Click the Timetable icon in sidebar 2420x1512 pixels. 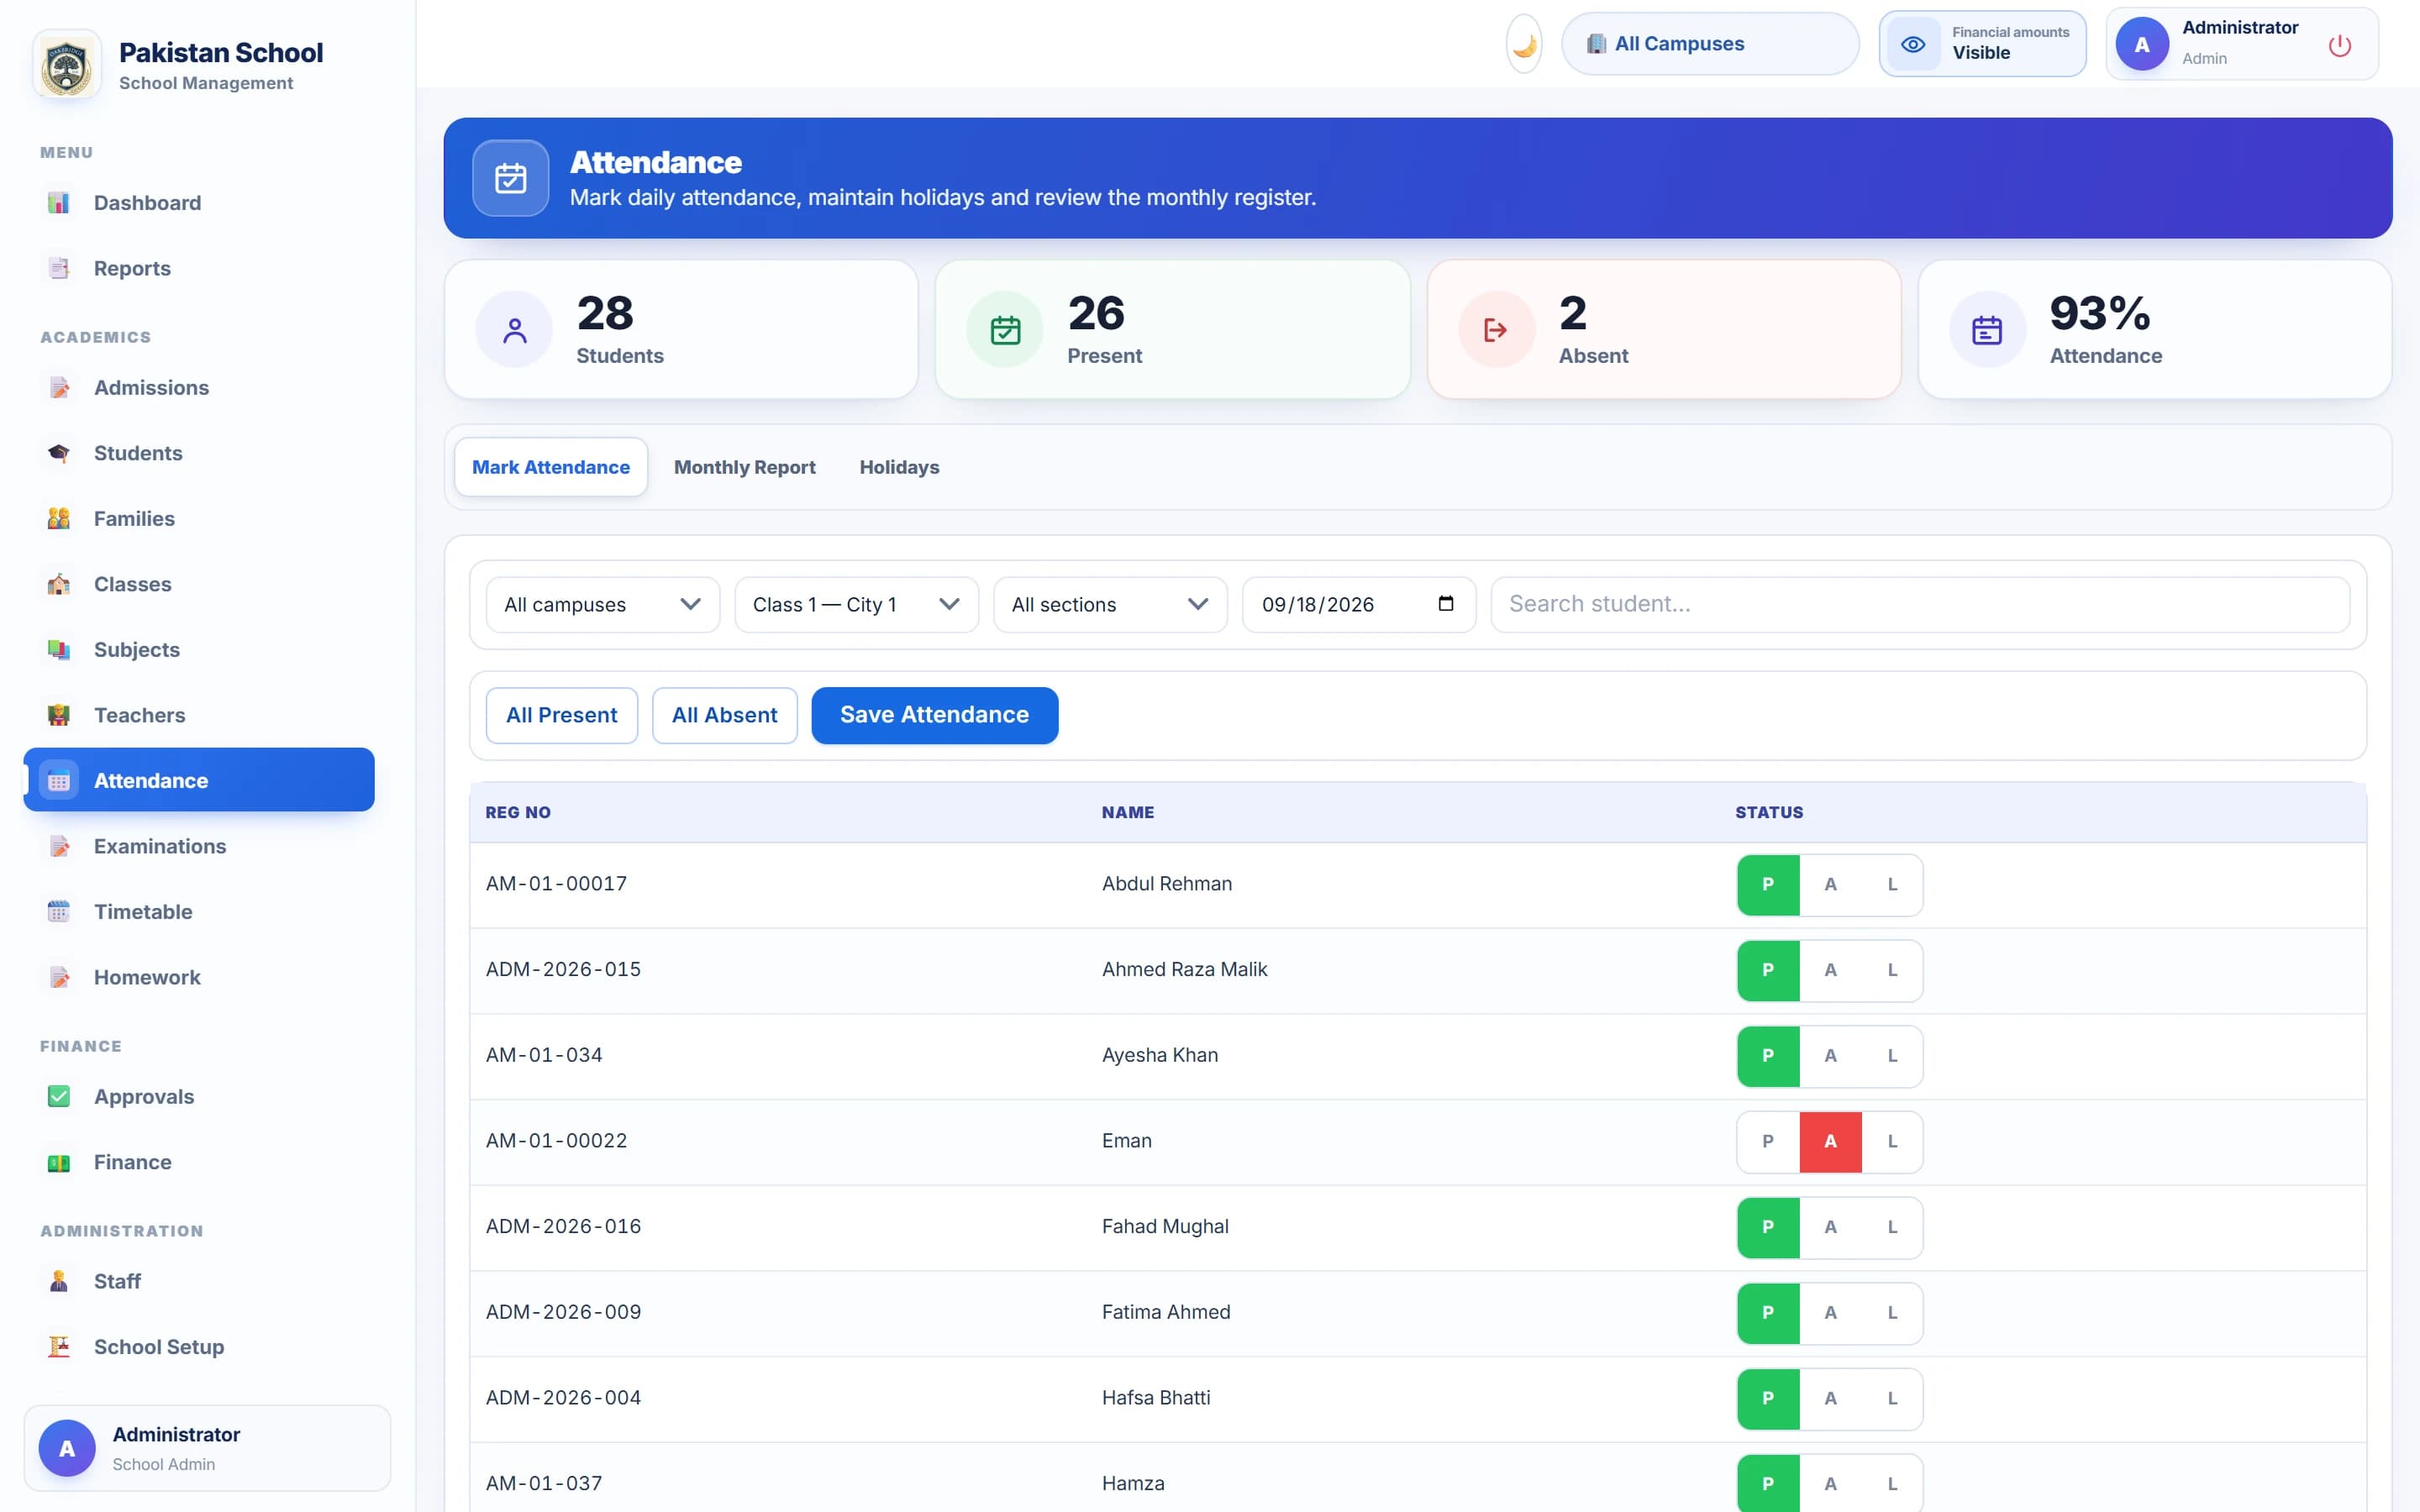click(x=59, y=911)
